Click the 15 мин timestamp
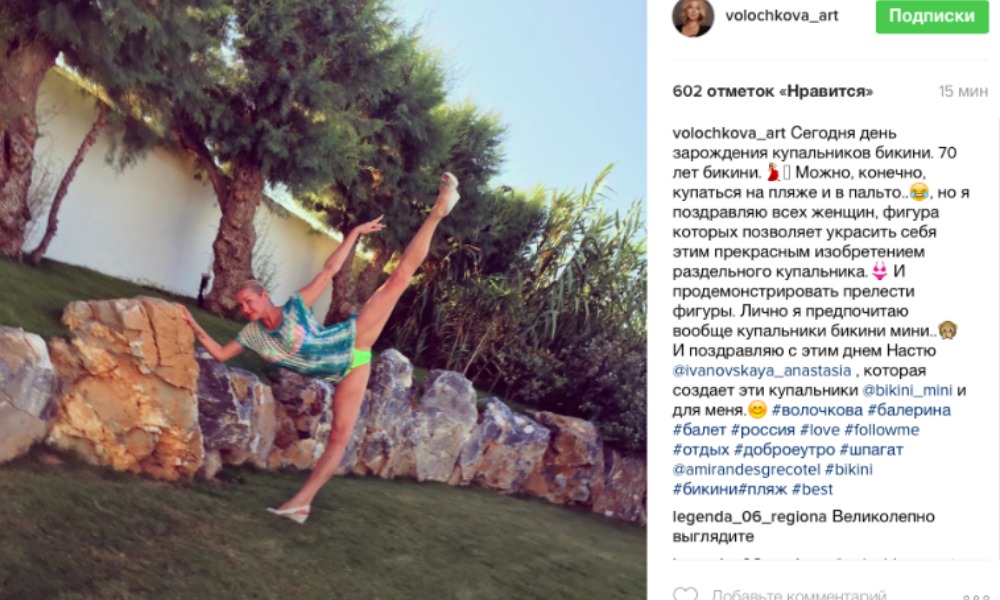Viewport: 1000px width, 600px height. click(x=963, y=91)
